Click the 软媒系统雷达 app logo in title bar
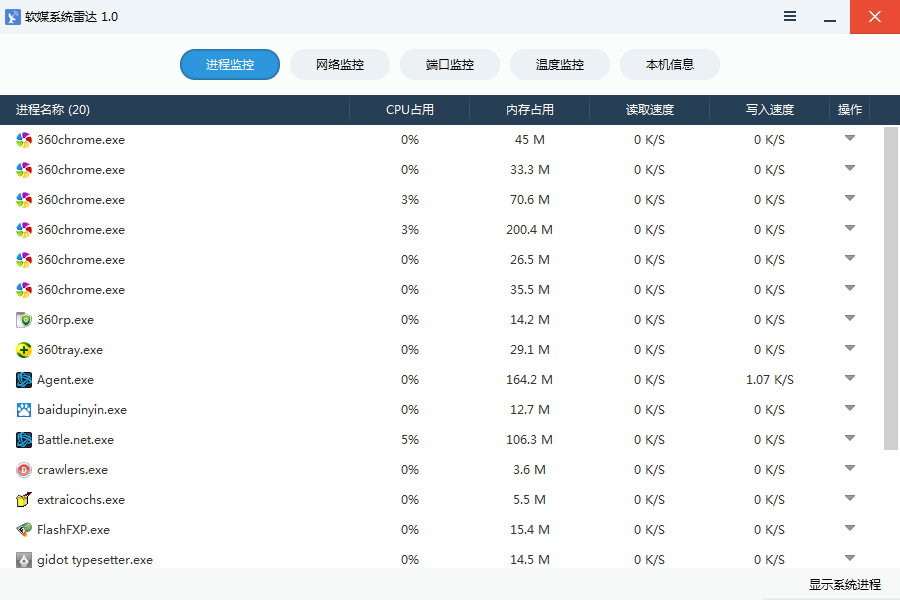Image resolution: width=900 pixels, height=600 pixels. click(x=13, y=17)
